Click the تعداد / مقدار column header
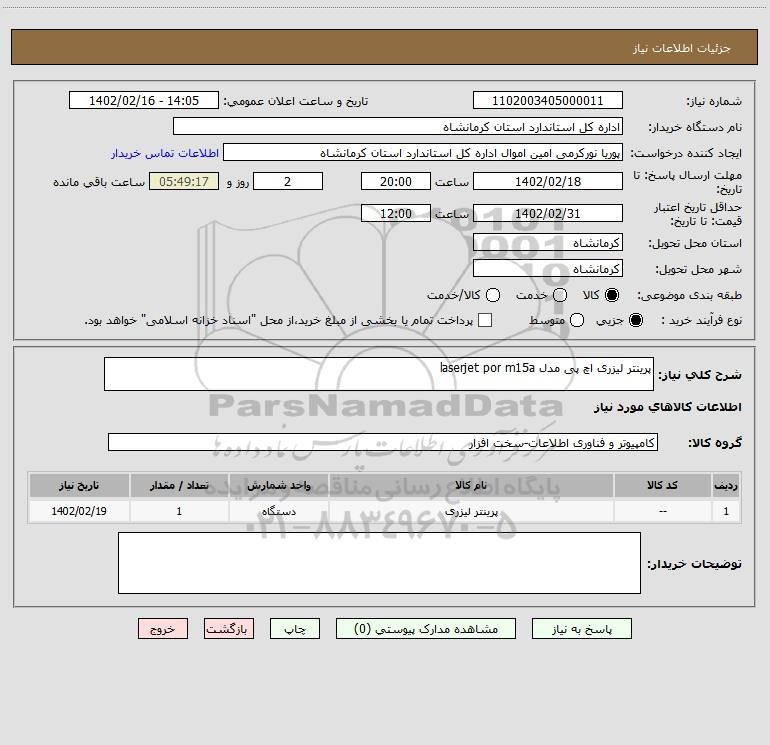The image size is (770, 745). [179, 485]
